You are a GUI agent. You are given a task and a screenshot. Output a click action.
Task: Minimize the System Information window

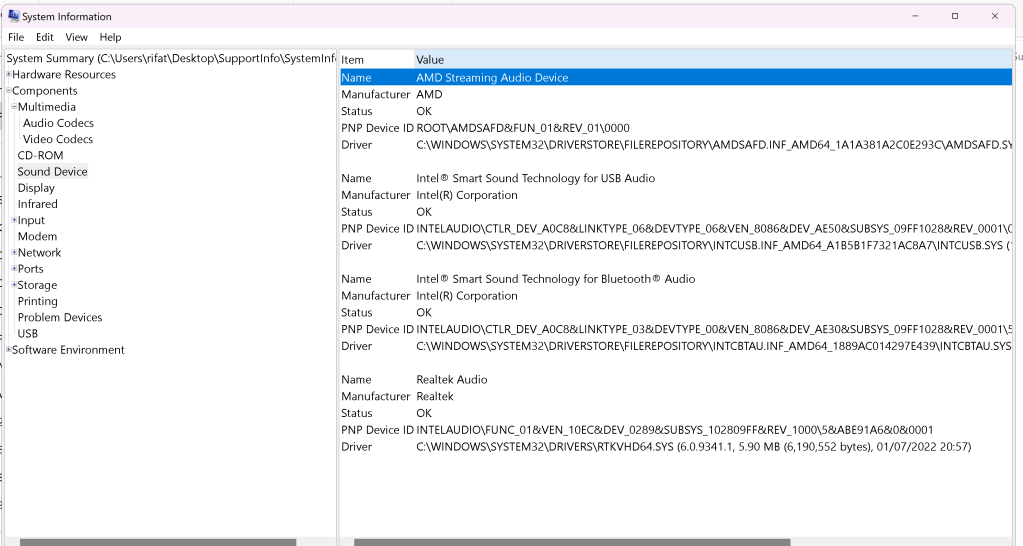pos(915,16)
